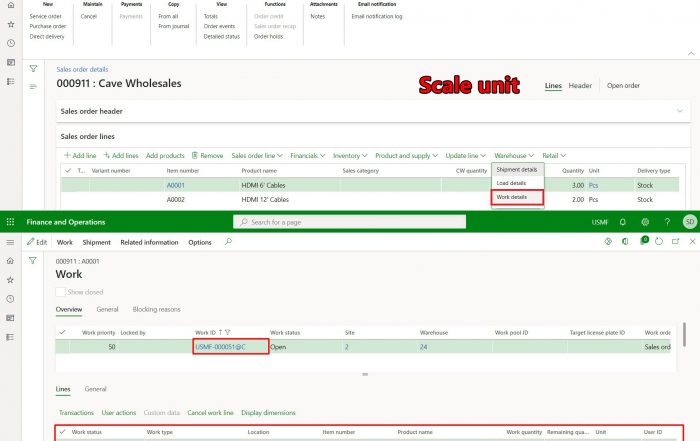
Task: Switch to Header view of sales order
Action: 580,85
